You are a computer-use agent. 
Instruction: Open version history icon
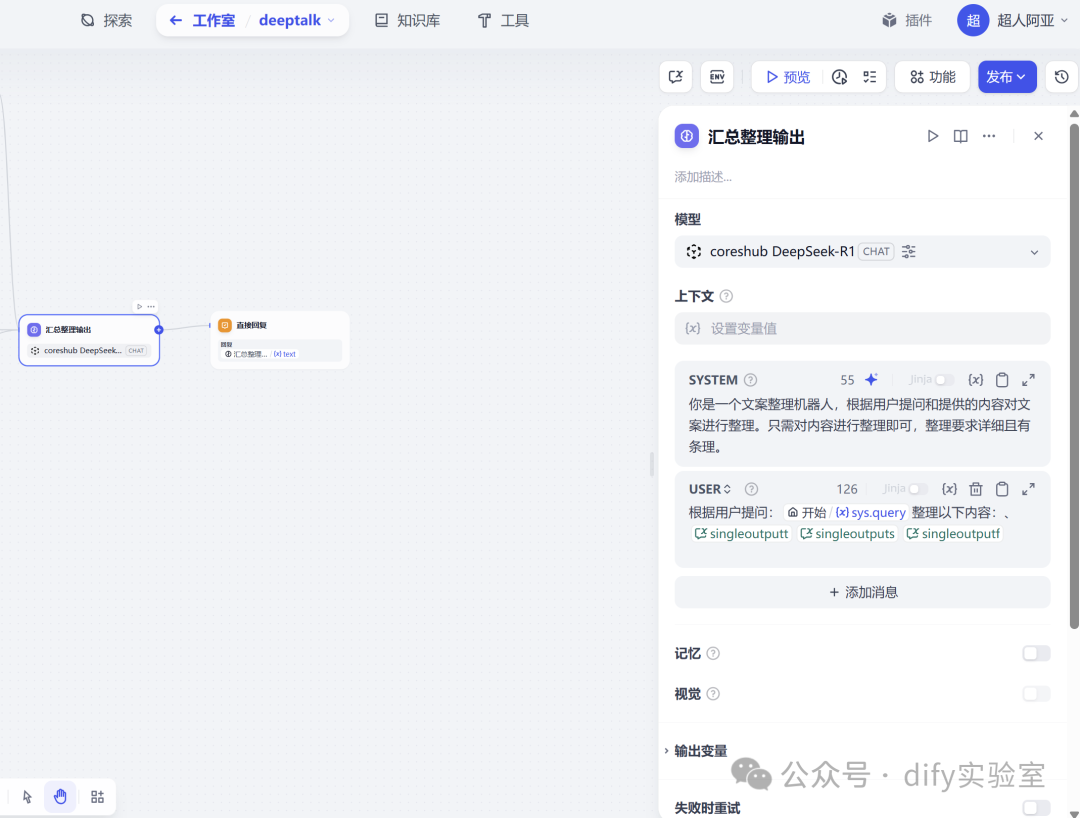[1061, 76]
